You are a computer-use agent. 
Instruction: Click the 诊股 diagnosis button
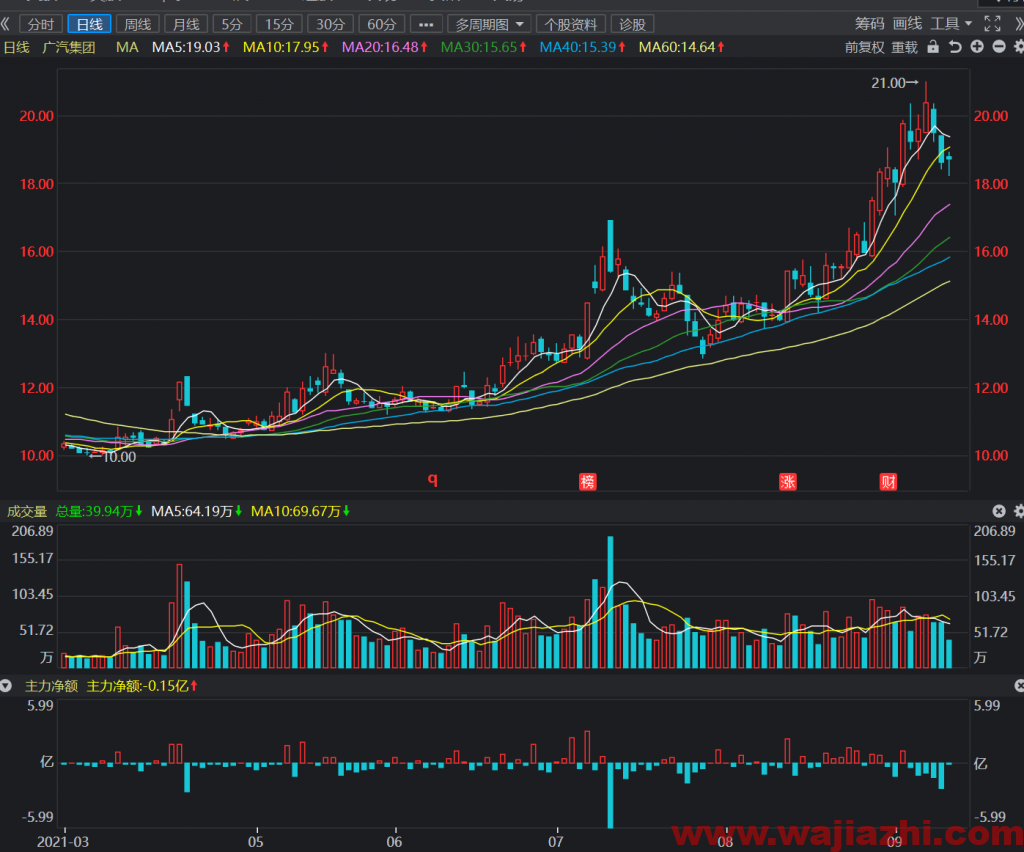tap(632, 25)
